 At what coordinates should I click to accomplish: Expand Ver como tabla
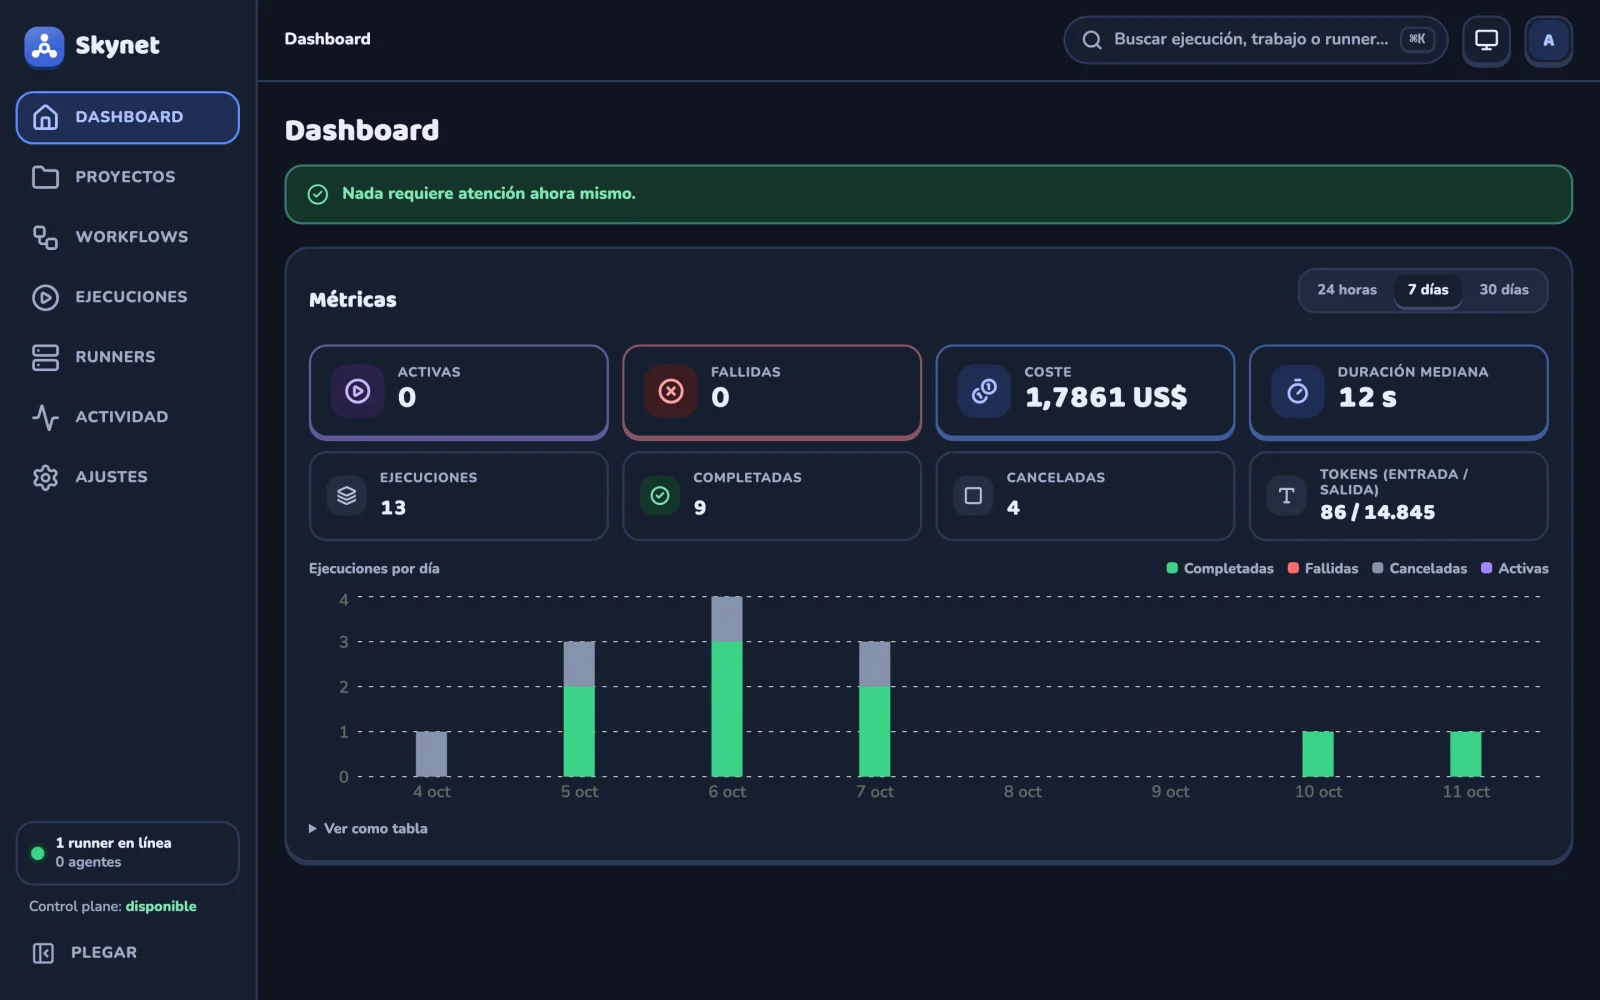click(x=368, y=829)
